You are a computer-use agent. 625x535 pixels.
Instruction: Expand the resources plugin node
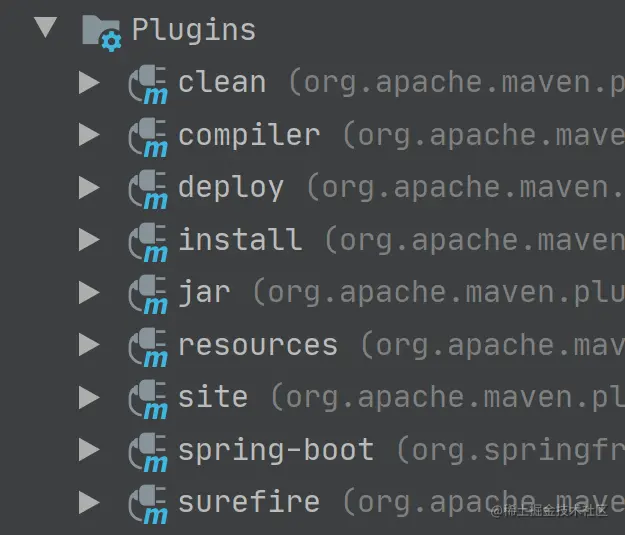[89, 344]
